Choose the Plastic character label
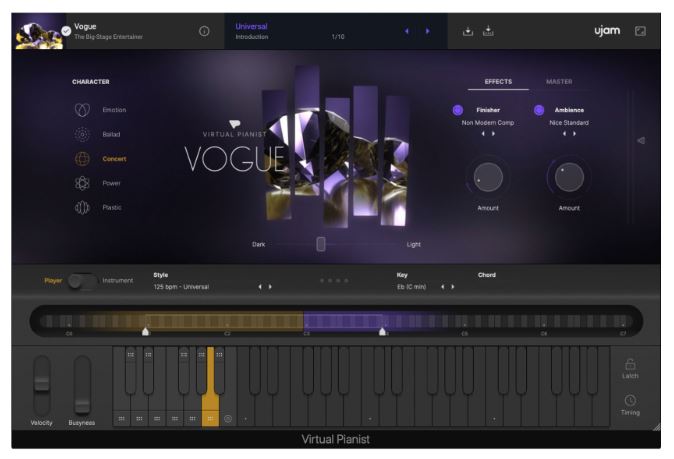The width and height of the screenshot is (674, 459). click(112, 208)
